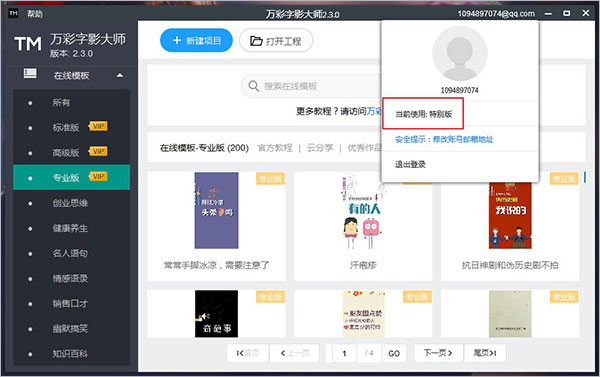
Task: Open the 帮助 menu
Action: pyautogui.click(x=34, y=14)
